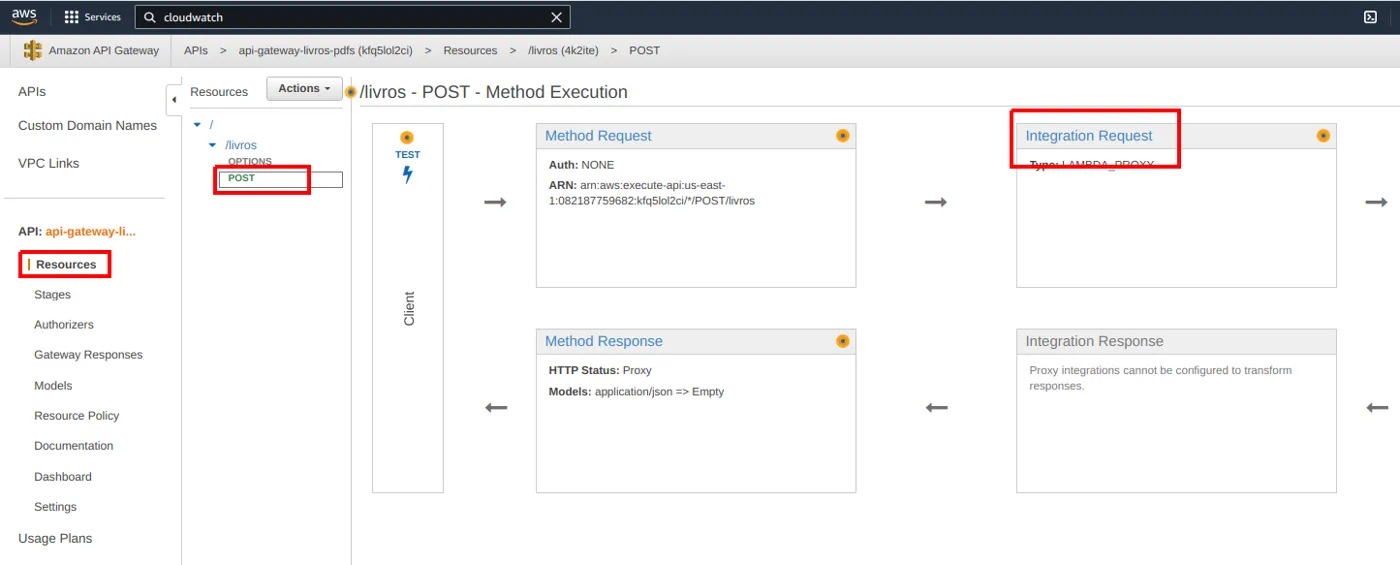Click the Integration Response heading
The image size is (1400, 565).
point(1094,341)
